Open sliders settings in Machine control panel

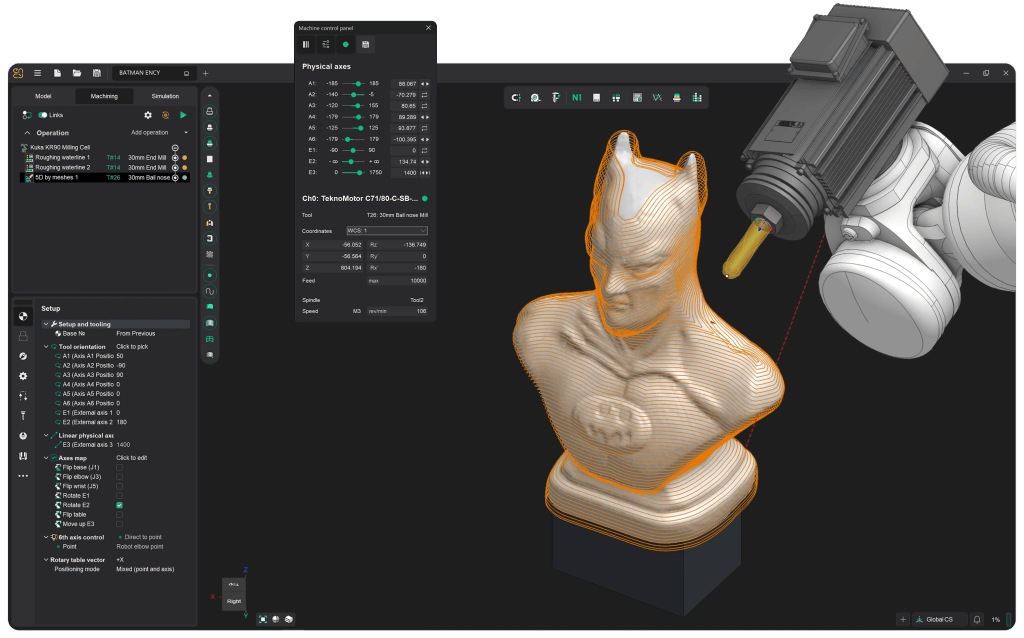coord(325,44)
